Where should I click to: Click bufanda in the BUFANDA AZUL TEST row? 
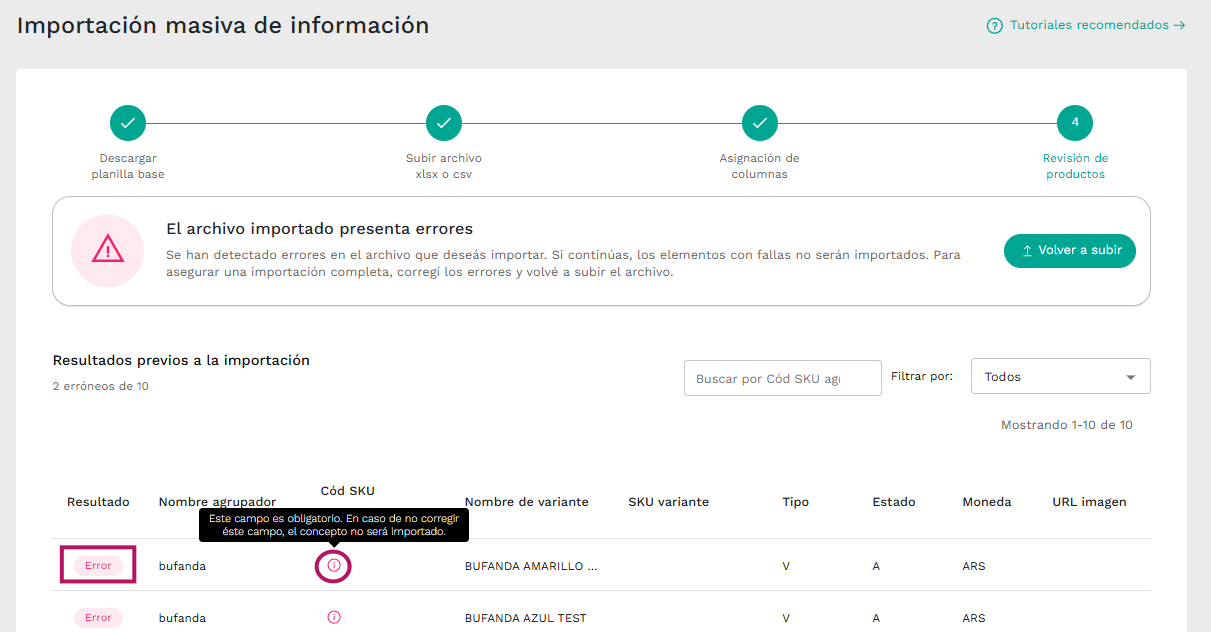click(182, 618)
